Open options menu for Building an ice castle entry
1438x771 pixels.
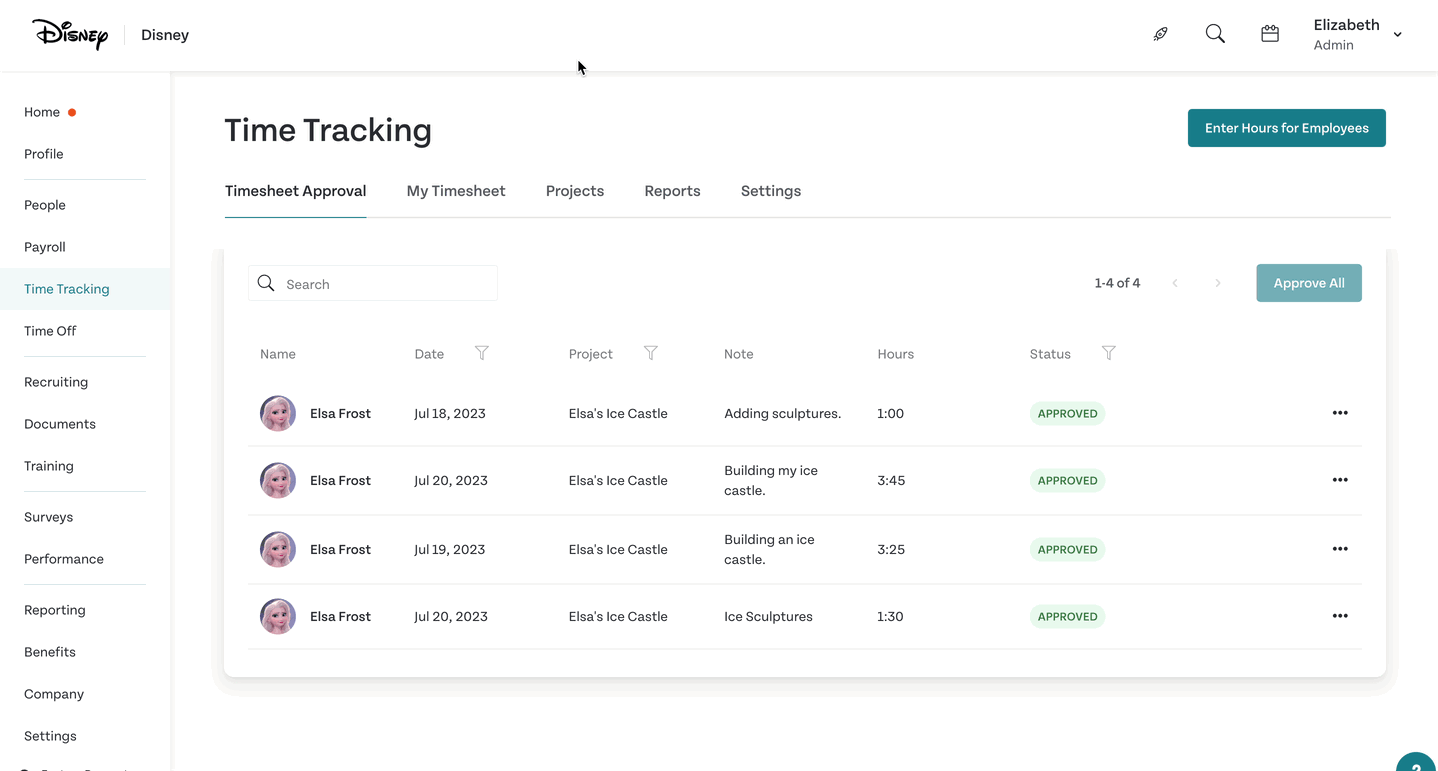pos(1340,549)
